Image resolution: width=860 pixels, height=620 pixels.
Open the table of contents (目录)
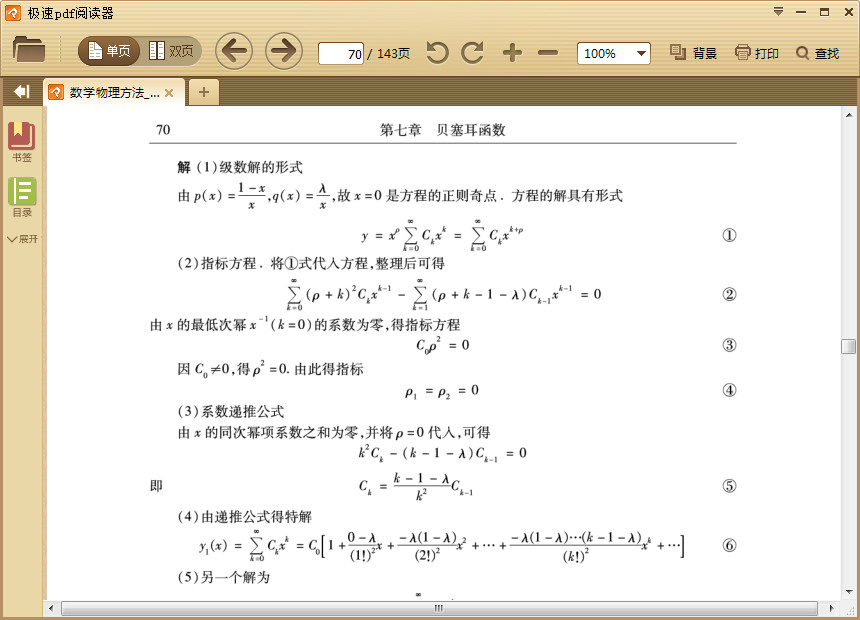click(22, 198)
